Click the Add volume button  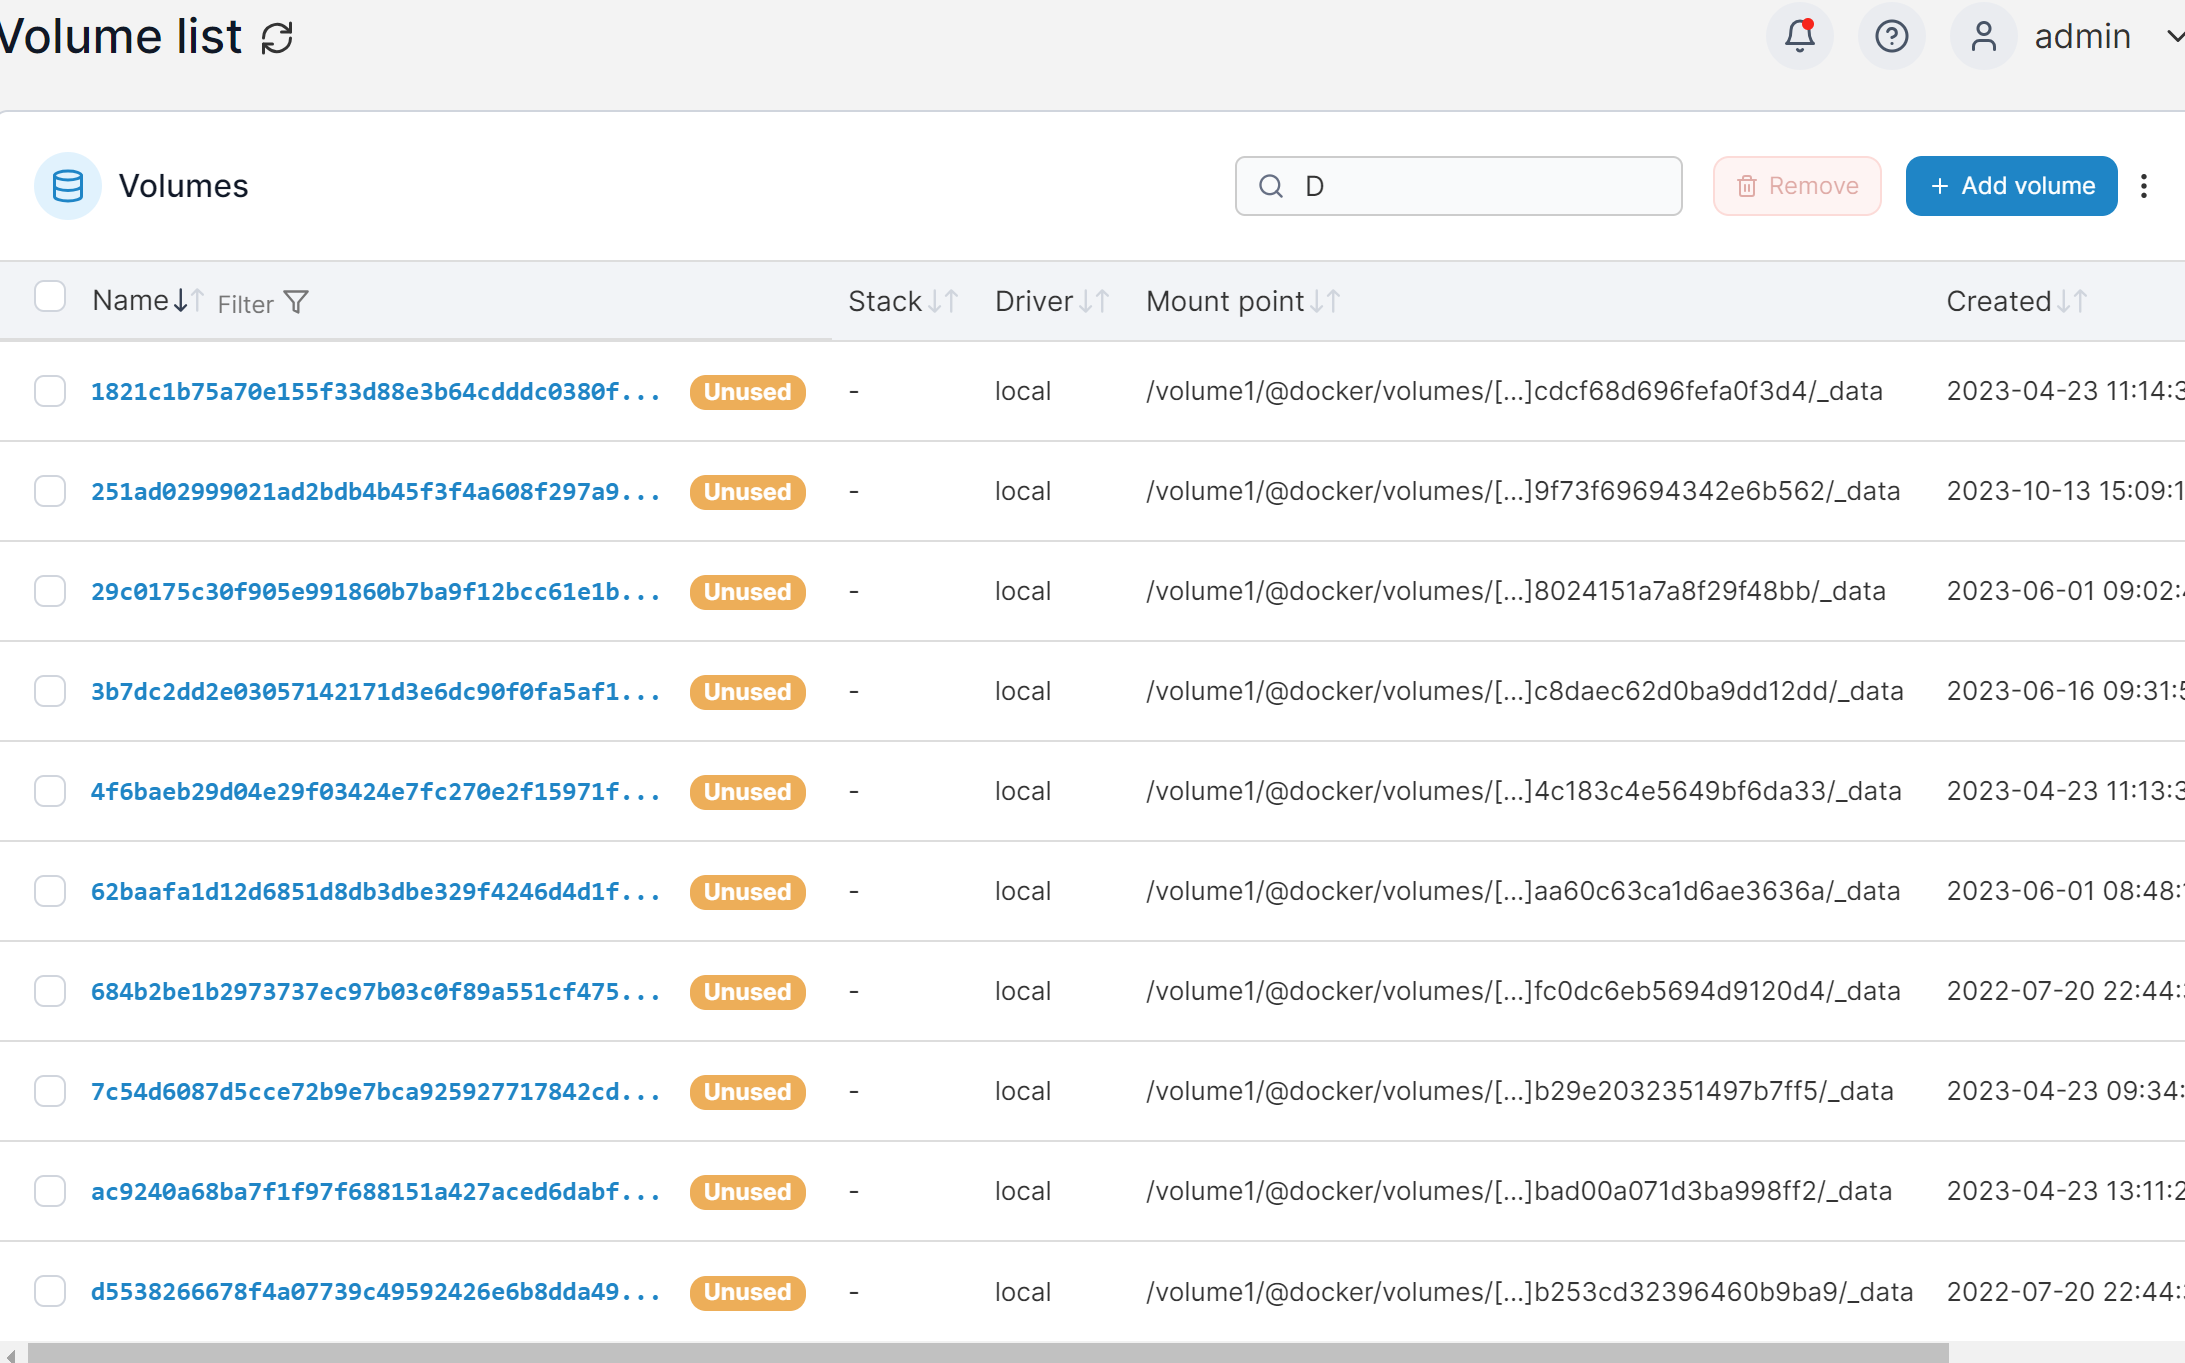point(2011,186)
